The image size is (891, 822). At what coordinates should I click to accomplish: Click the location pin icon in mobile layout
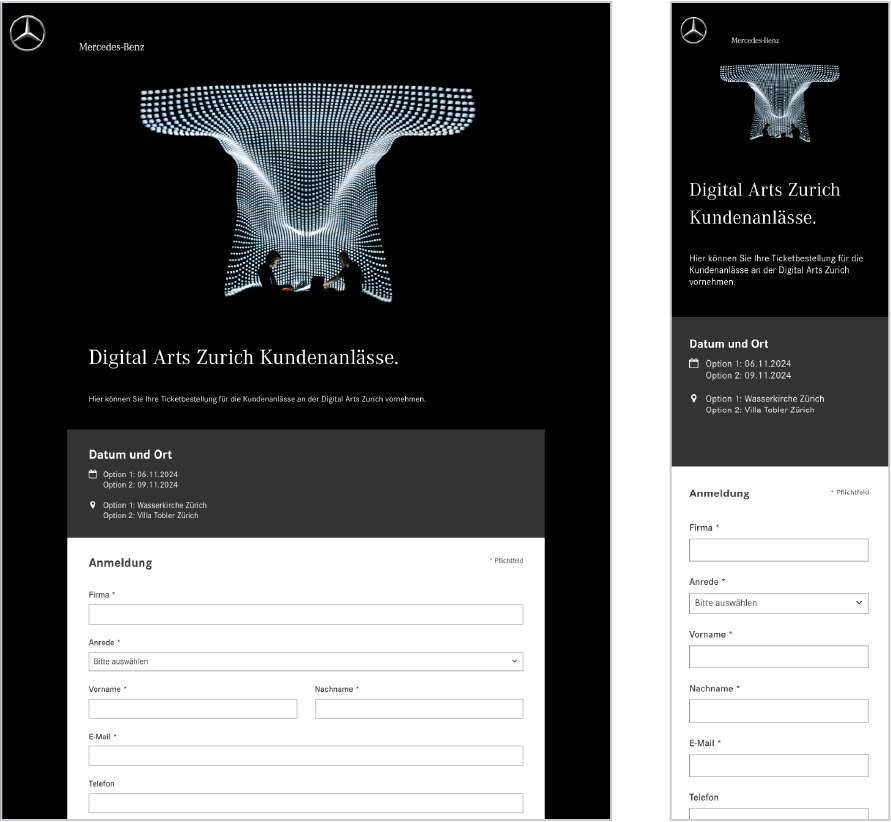[x=694, y=398]
